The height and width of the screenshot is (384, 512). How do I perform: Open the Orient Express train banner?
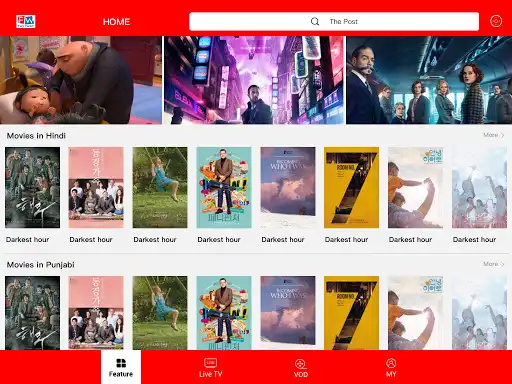429,80
